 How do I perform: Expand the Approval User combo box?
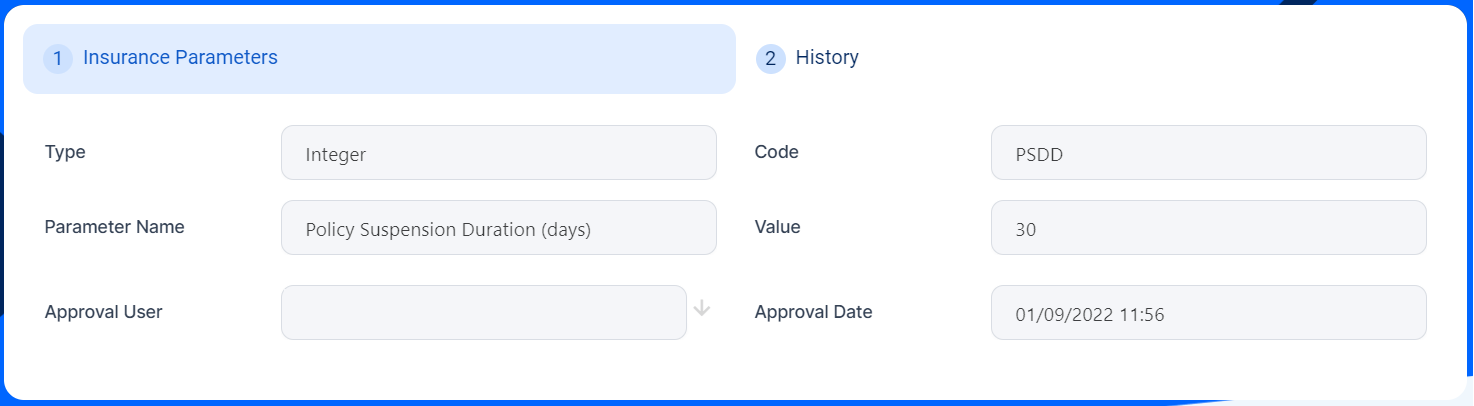tap(484, 312)
